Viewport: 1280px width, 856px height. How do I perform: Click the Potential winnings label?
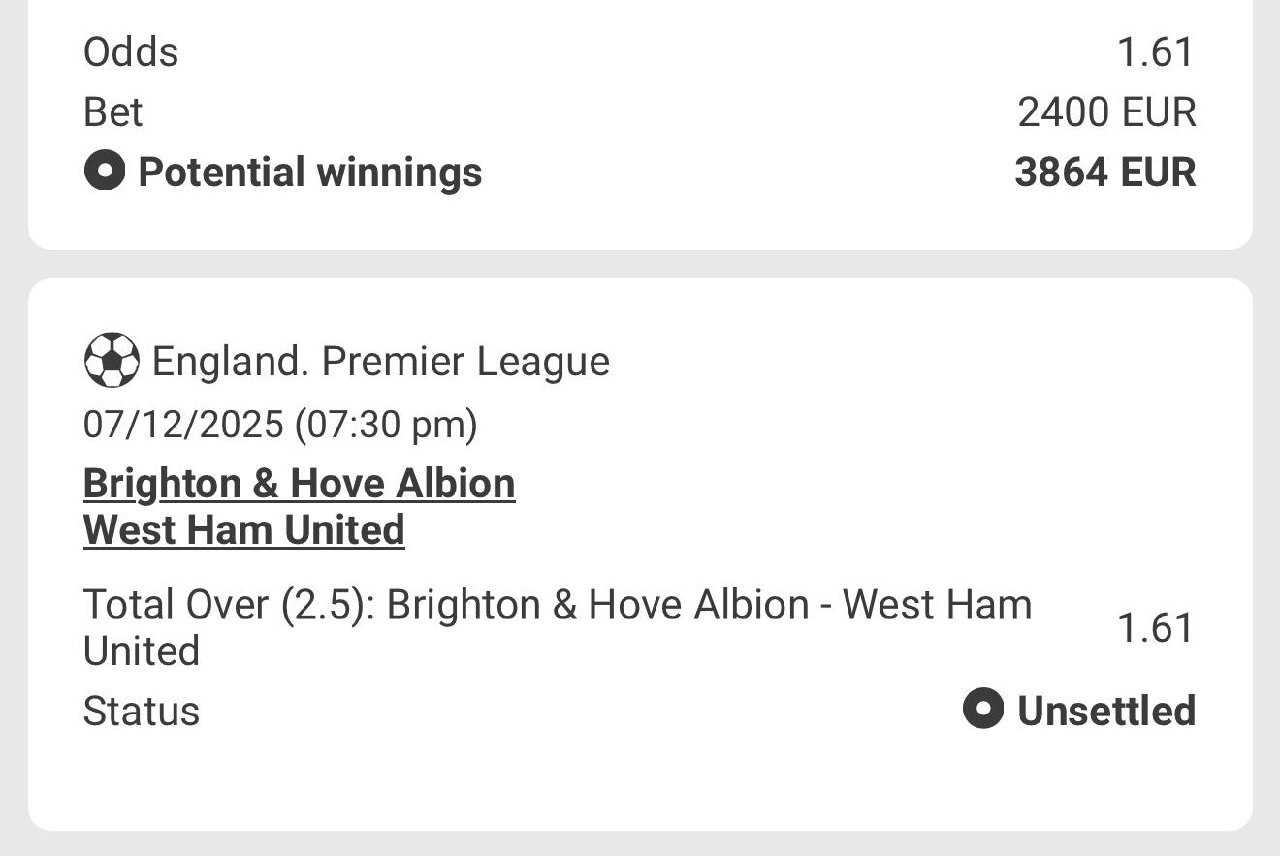click(x=310, y=172)
